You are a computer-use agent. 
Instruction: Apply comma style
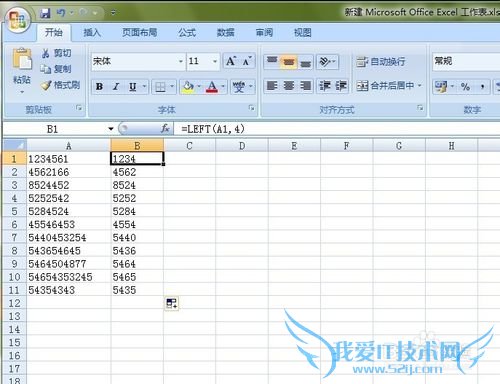[x=482, y=87]
